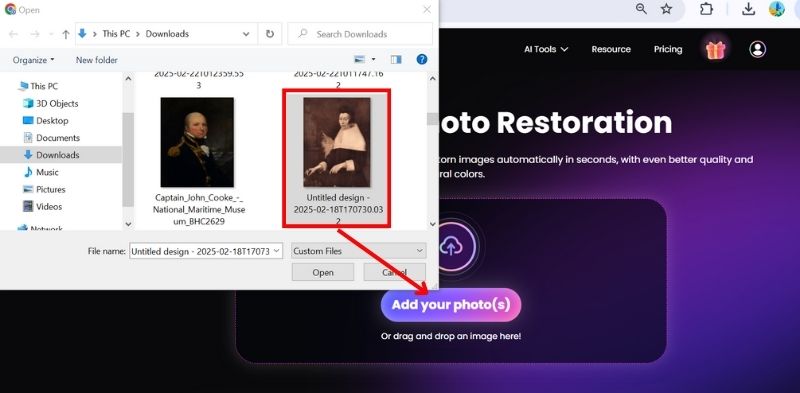800x393 pixels.
Task: Open the AI Tools menu on website
Action: pos(546,50)
